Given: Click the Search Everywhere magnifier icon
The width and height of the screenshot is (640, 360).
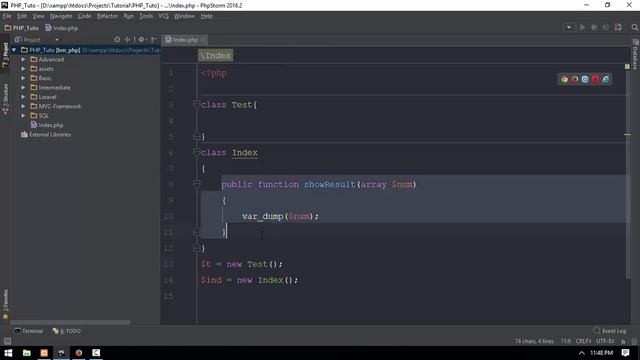Looking at the screenshot, I should pyautogui.click(x=634, y=27).
